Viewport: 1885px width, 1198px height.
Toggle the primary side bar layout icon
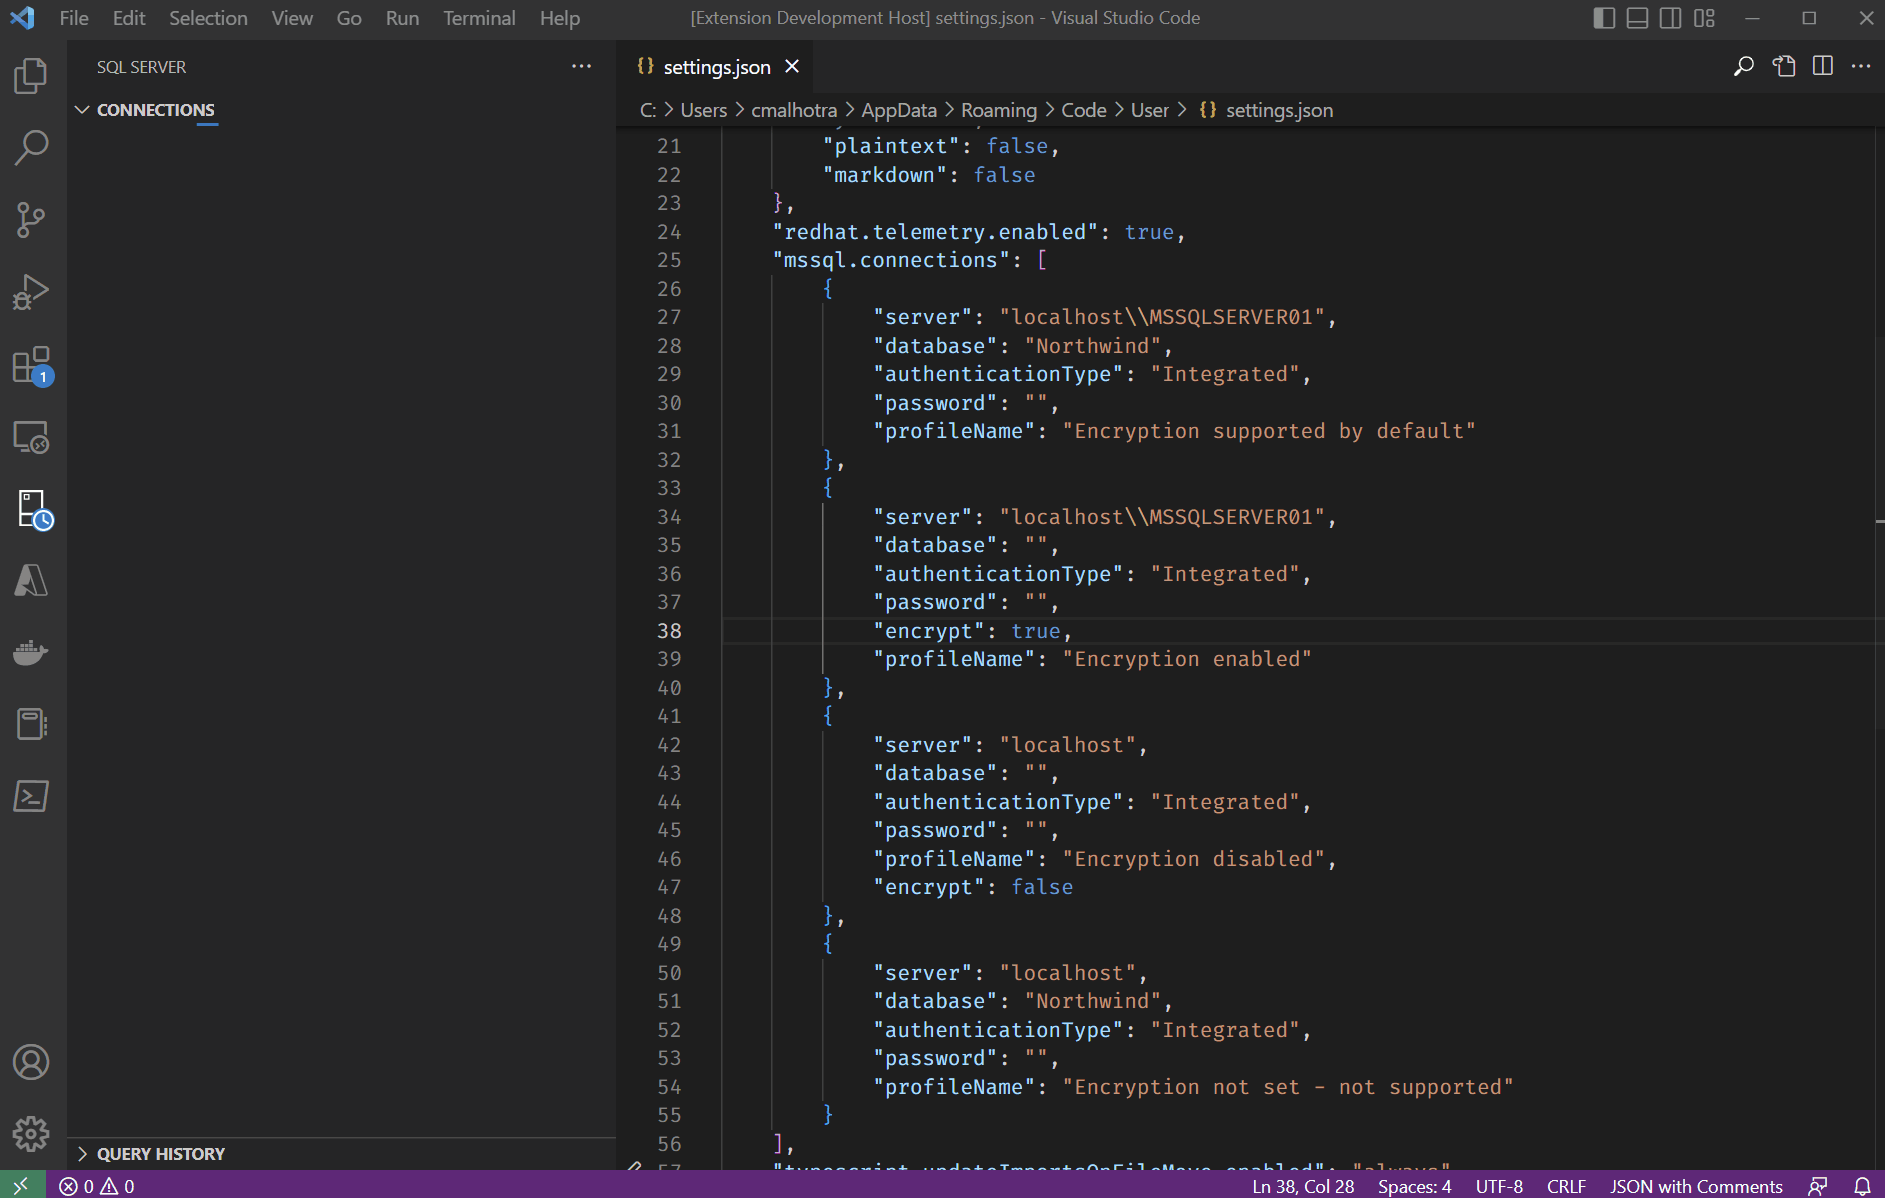tap(1604, 18)
